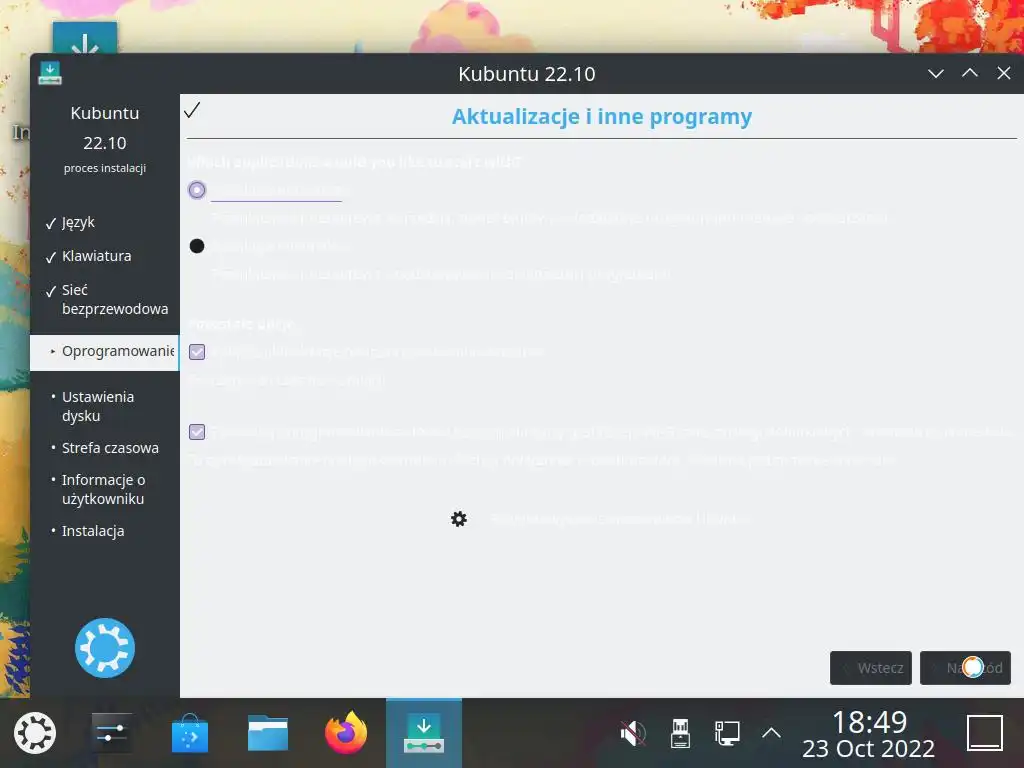Select the Informacje o użytkowniku step

tap(104, 489)
